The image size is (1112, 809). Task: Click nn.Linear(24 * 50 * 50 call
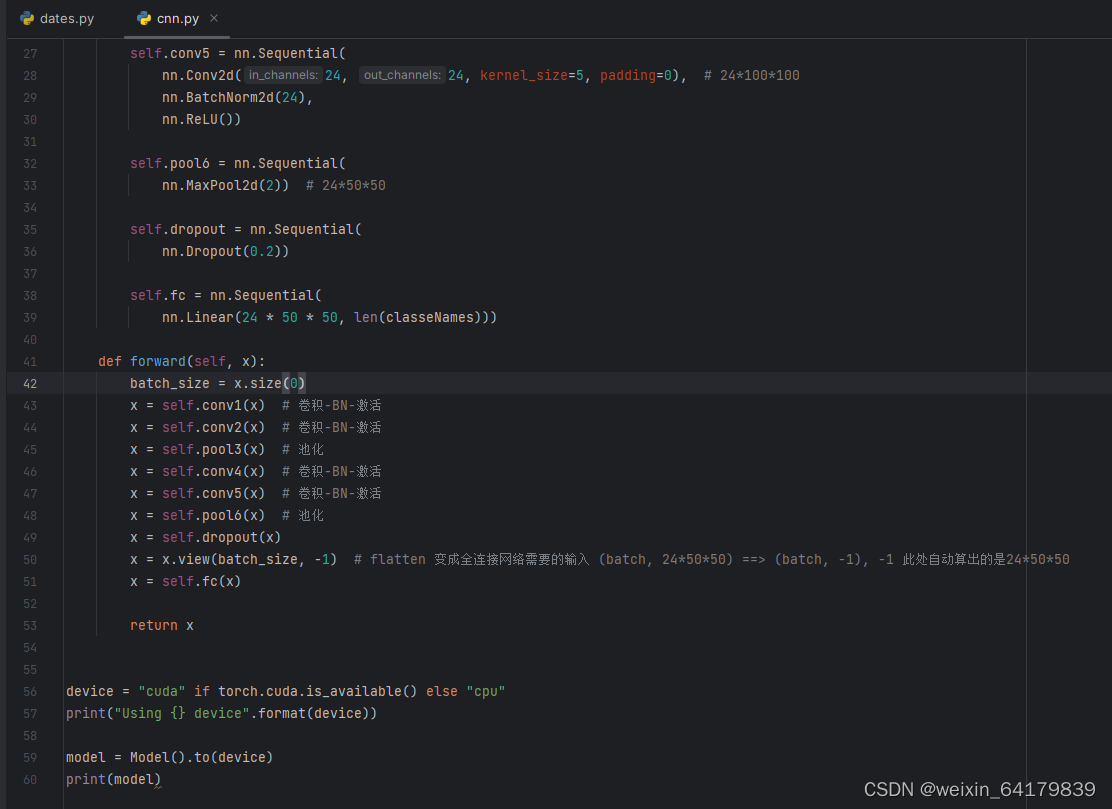[250, 318]
